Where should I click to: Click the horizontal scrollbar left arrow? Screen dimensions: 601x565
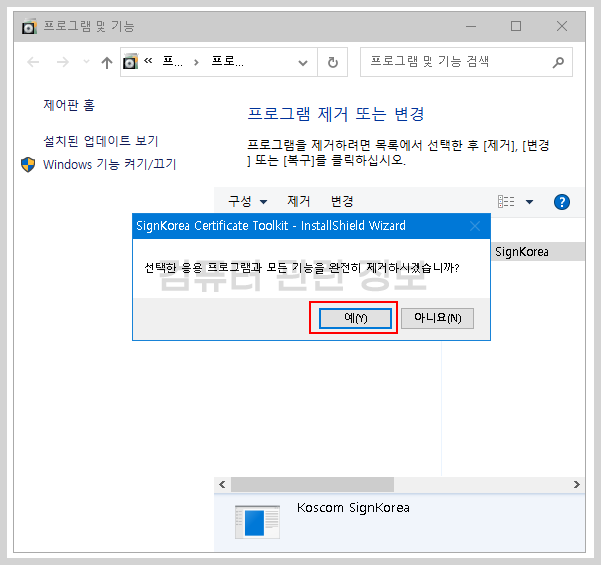222,485
